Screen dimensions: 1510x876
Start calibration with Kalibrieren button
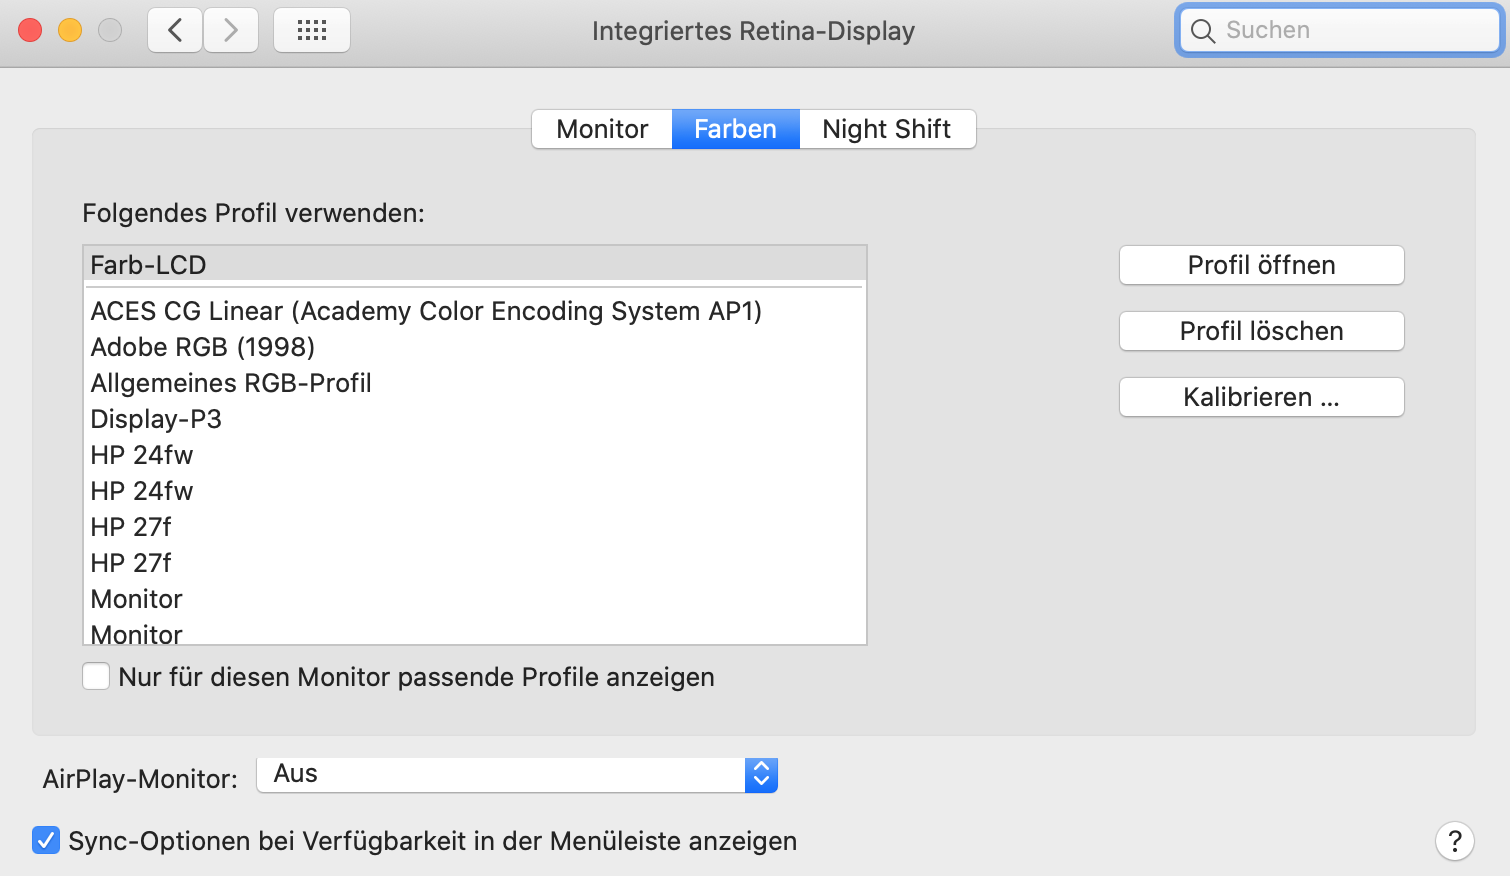click(x=1262, y=397)
